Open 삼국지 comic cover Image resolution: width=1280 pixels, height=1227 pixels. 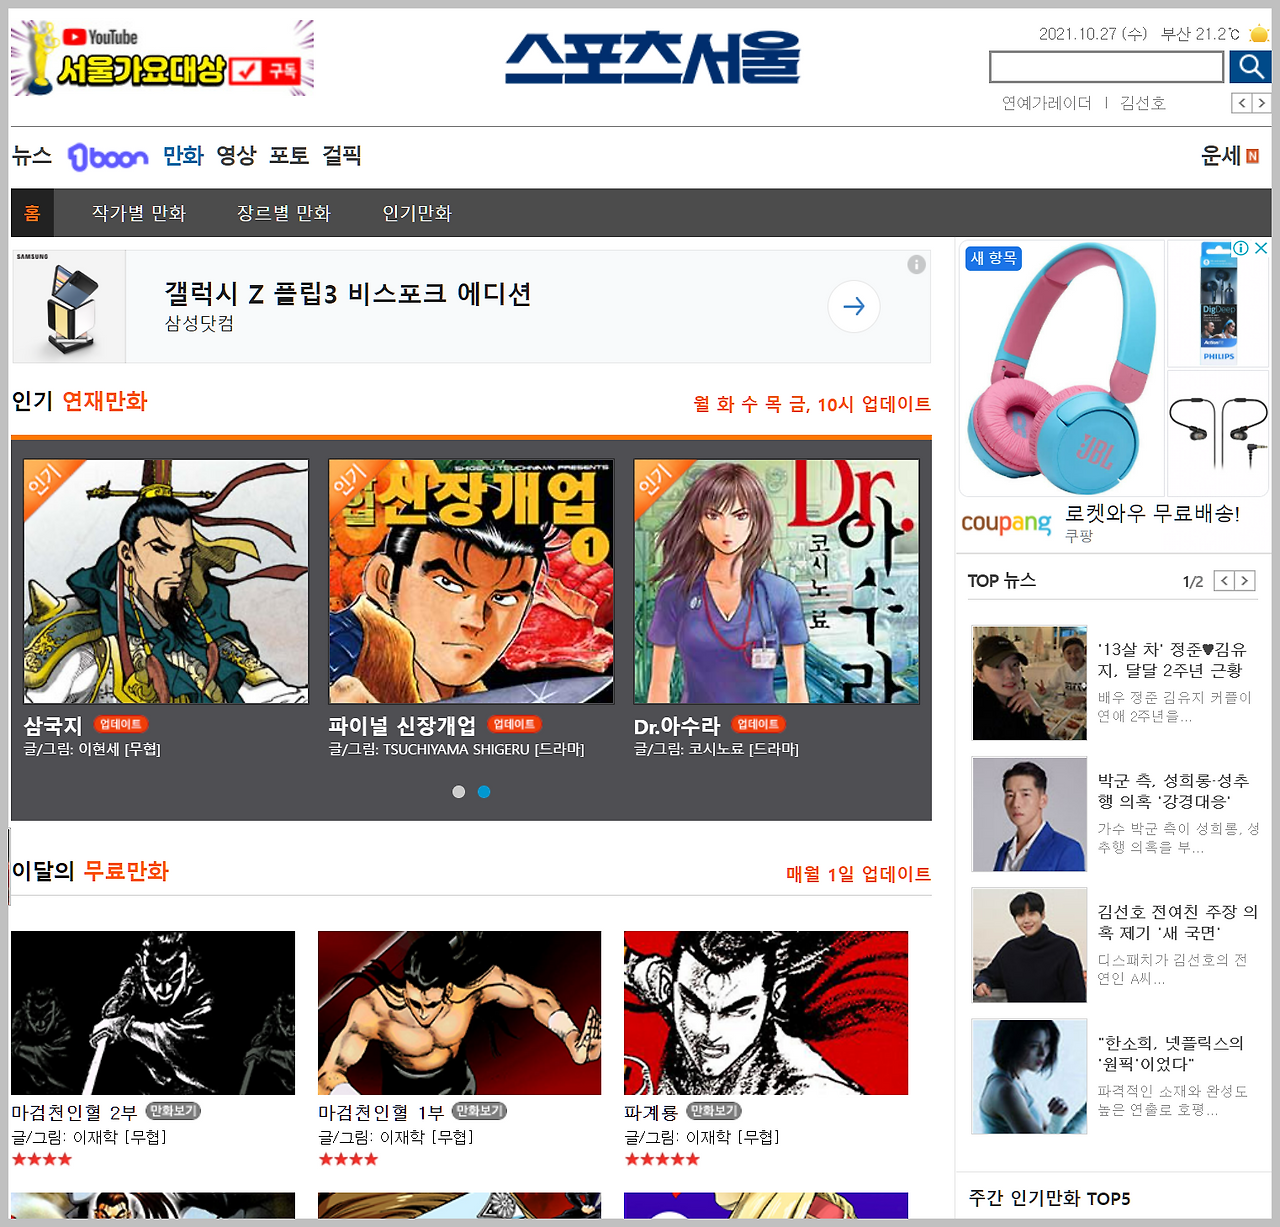click(x=166, y=582)
